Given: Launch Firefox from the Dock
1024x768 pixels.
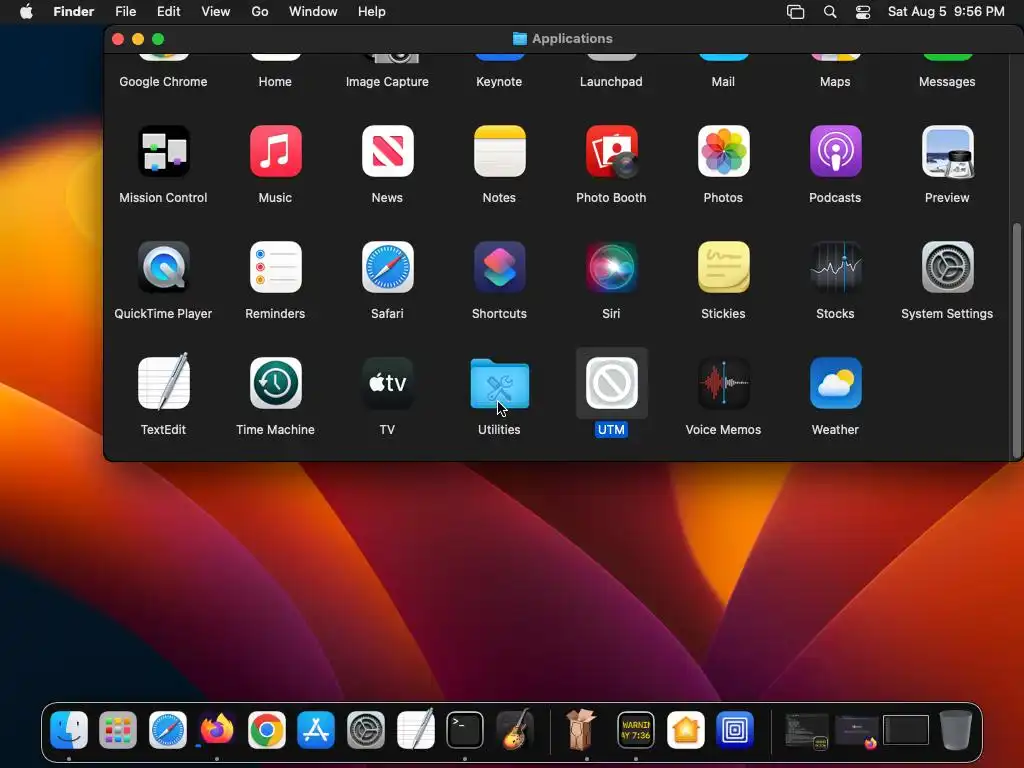Looking at the screenshot, I should (x=217, y=729).
